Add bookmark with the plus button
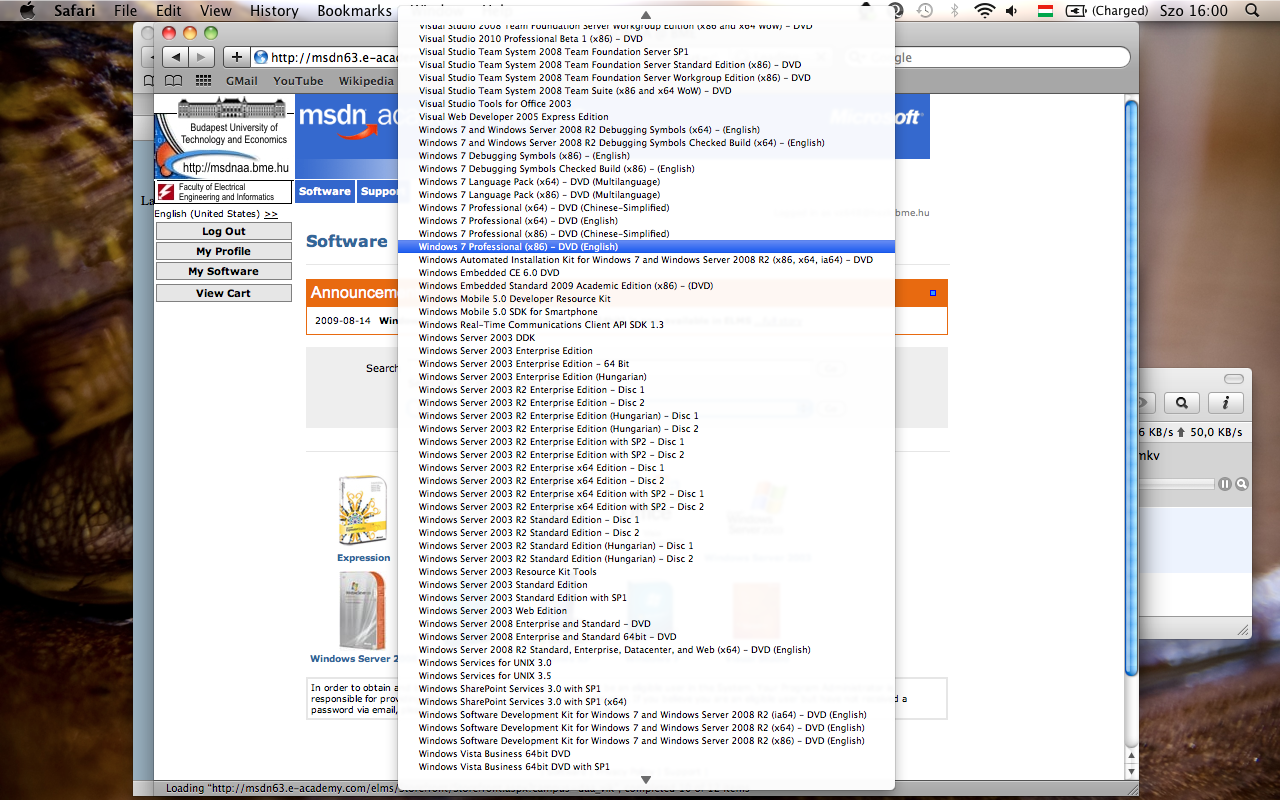Viewport: 1280px width, 800px height. tap(236, 57)
